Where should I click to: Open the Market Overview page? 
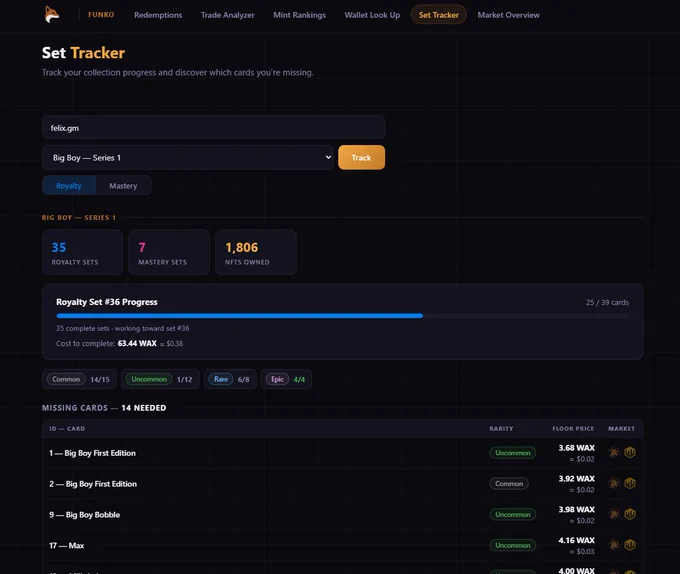[x=509, y=15]
